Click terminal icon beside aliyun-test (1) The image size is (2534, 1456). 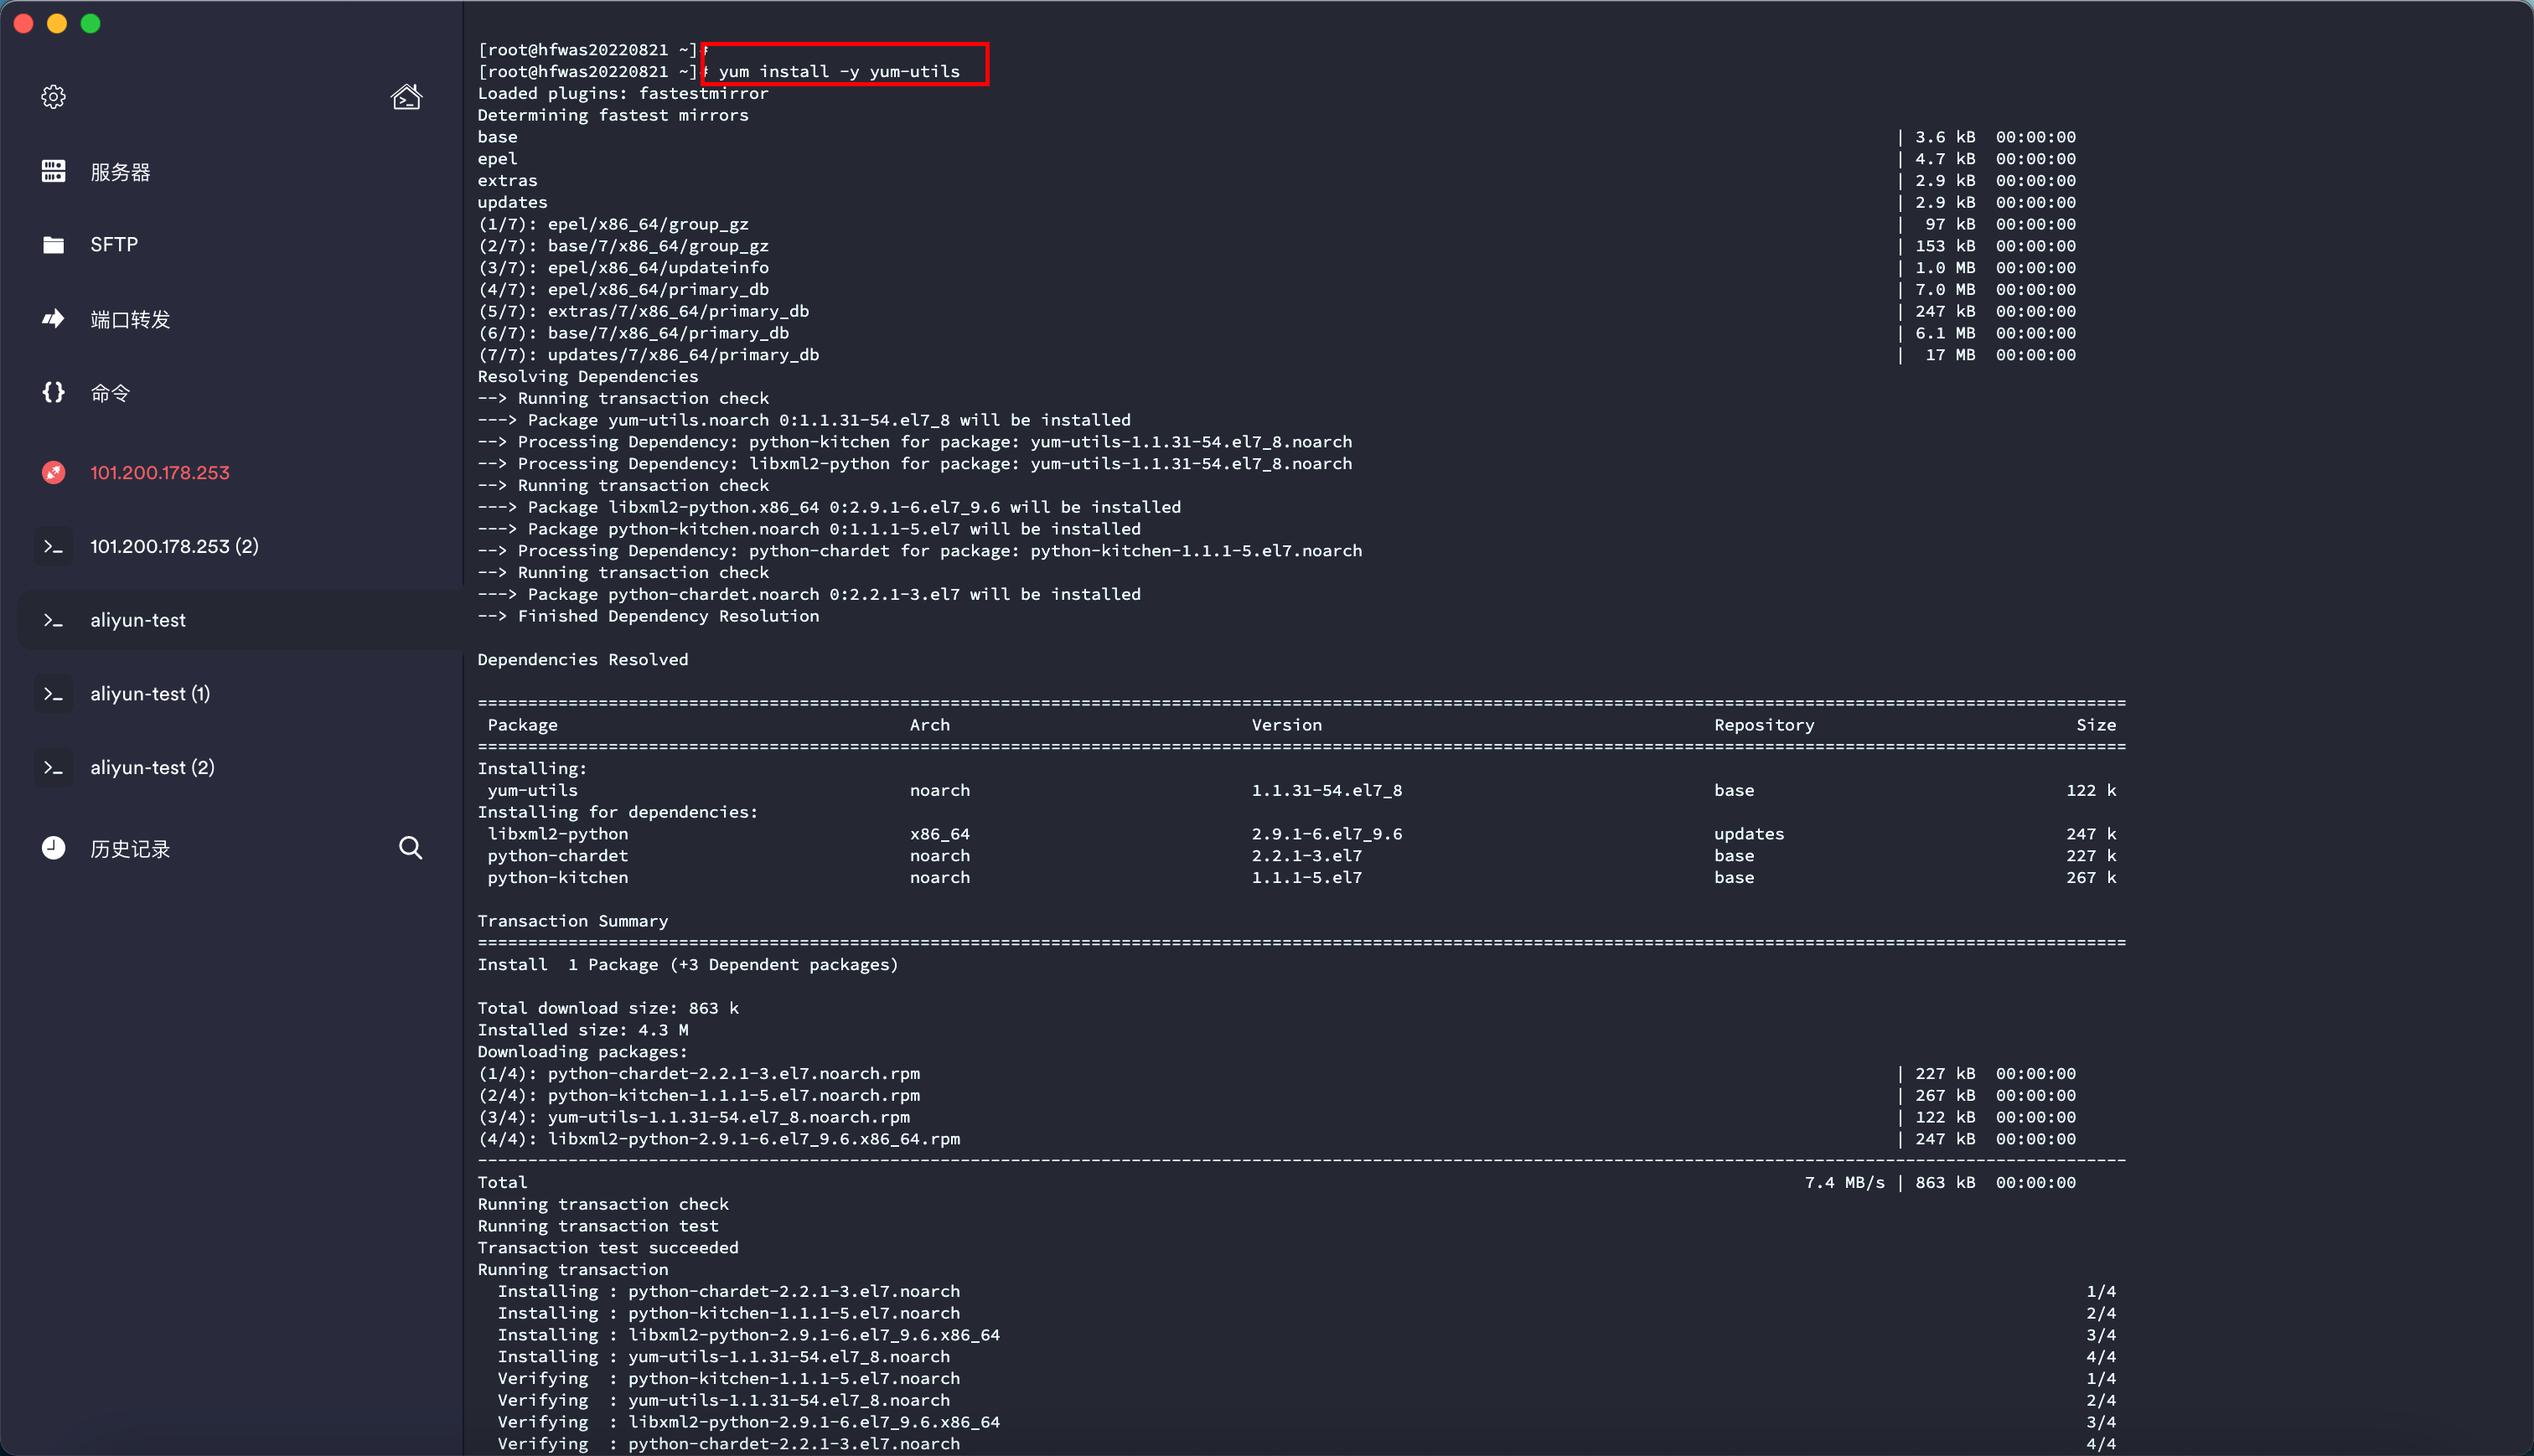[53, 694]
